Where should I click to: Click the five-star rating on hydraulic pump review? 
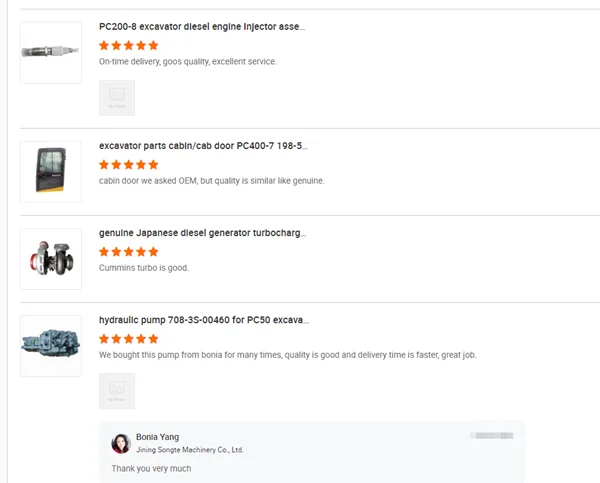(x=129, y=339)
